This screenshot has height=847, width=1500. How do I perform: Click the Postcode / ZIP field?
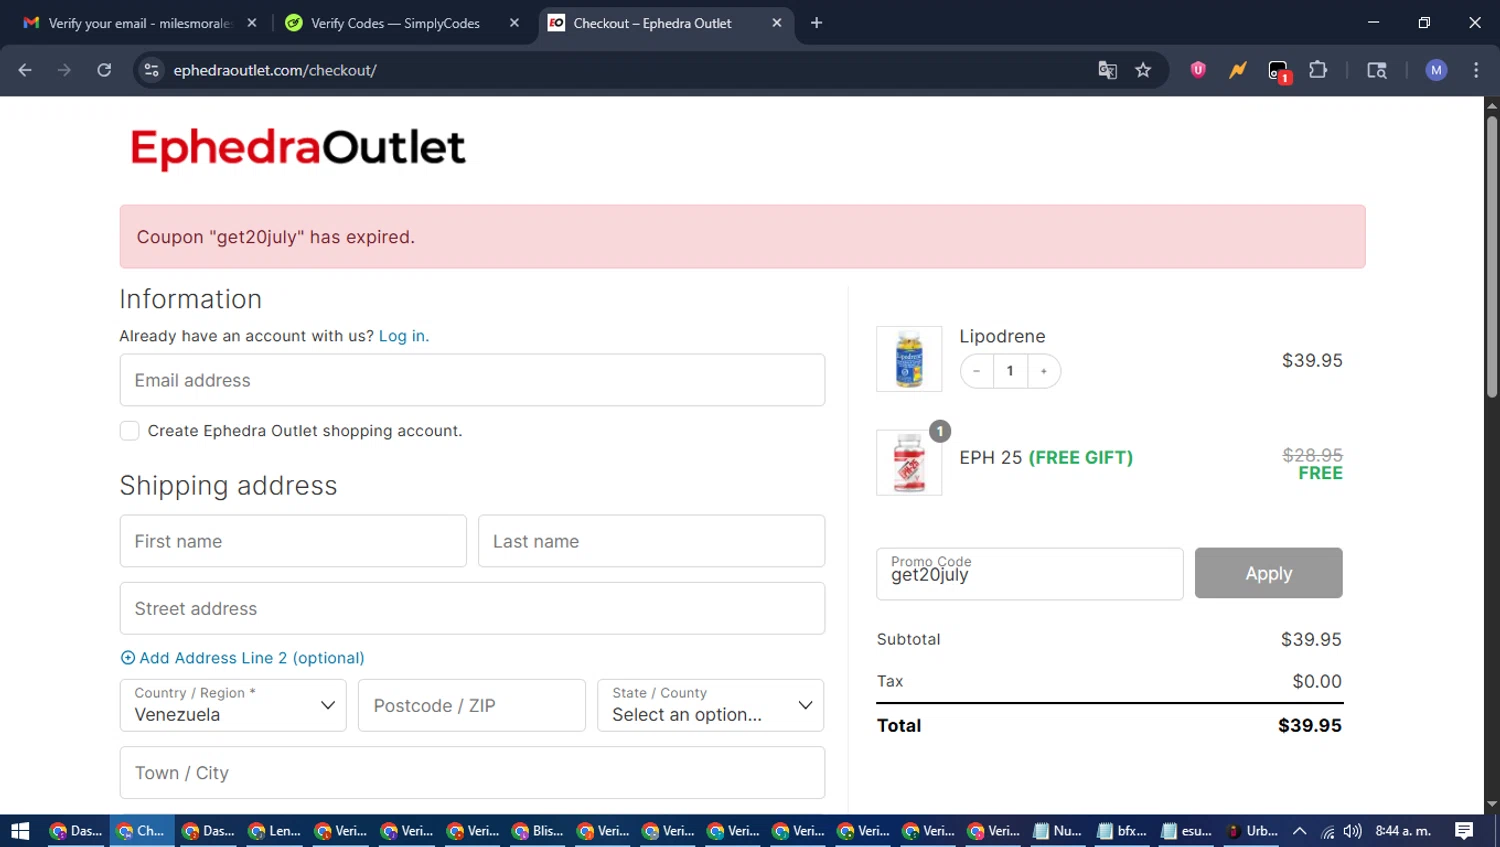pyautogui.click(x=471, y=705)
